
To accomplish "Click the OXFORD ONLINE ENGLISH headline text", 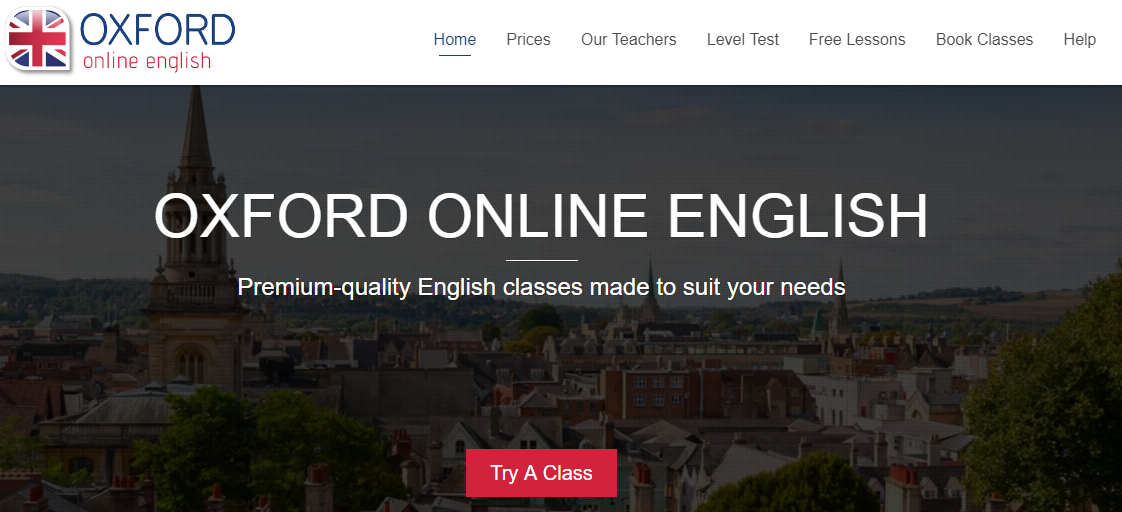I will point(541,216).
